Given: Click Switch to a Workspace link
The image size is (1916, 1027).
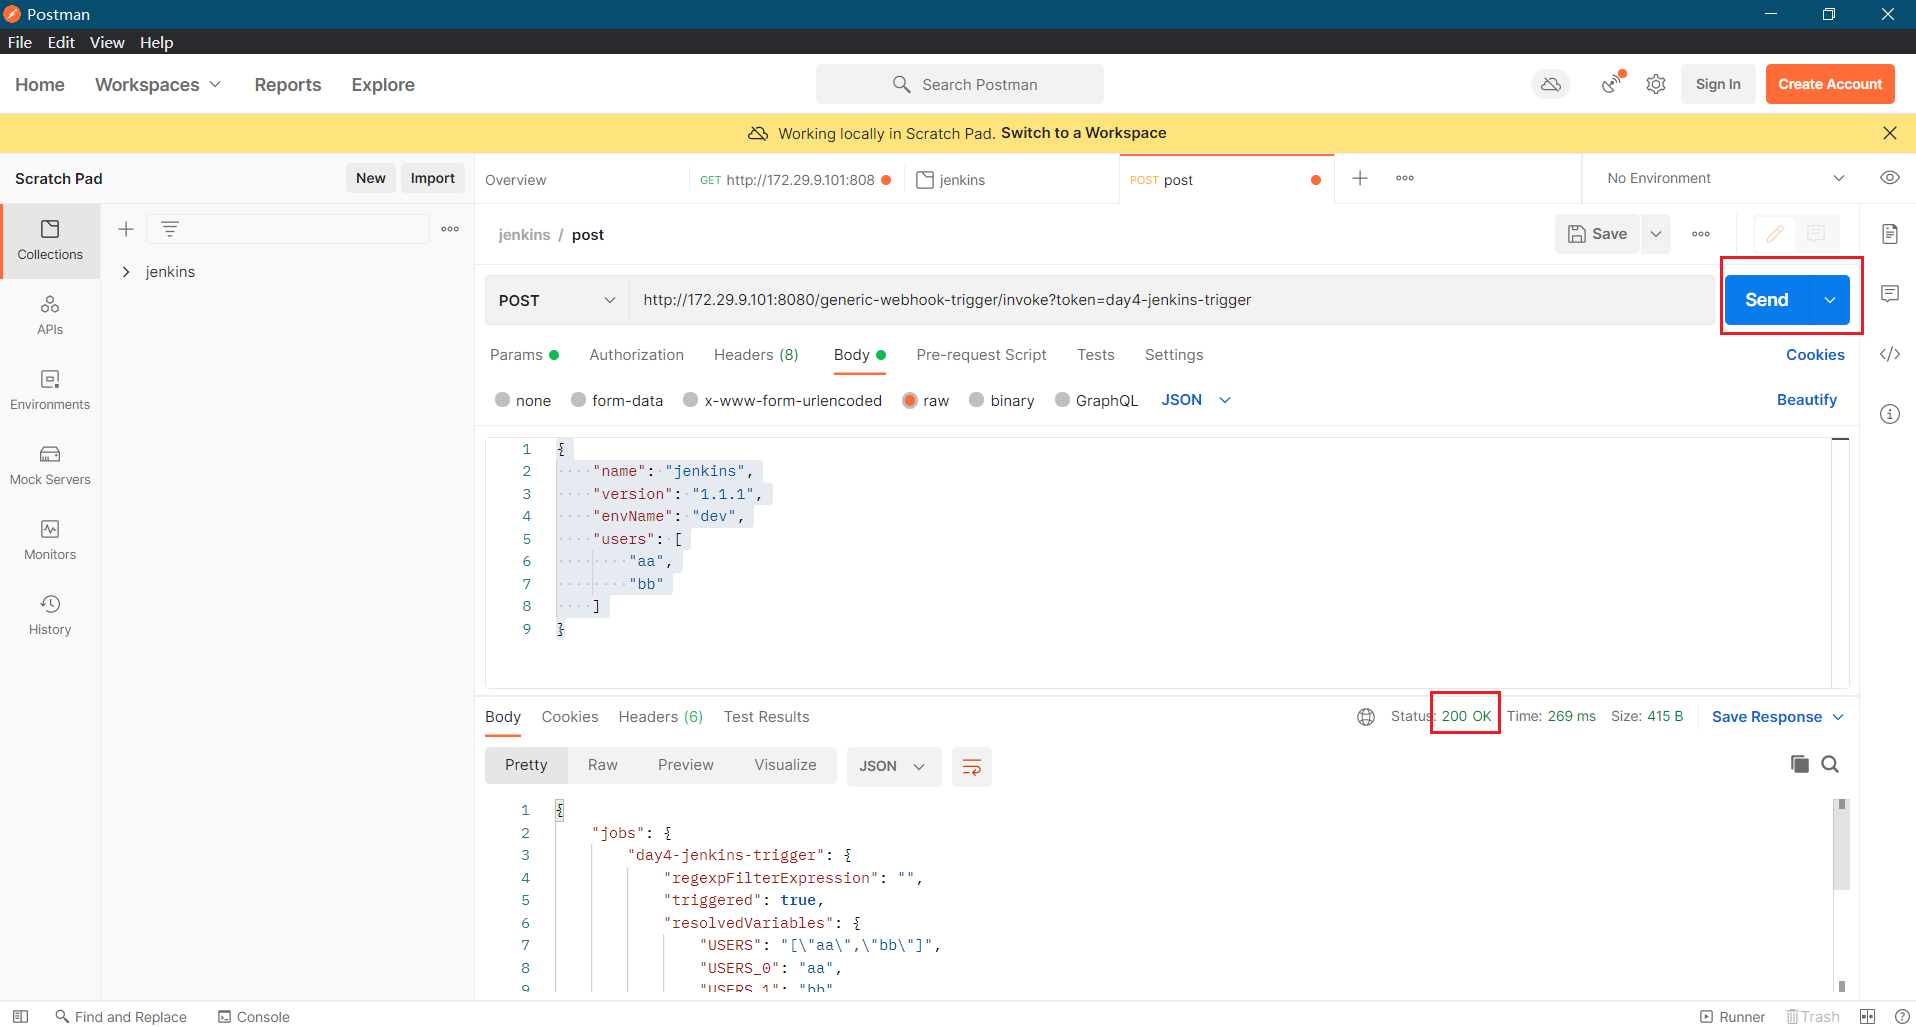Looking at the screenshot, I should click(1084, 133).
